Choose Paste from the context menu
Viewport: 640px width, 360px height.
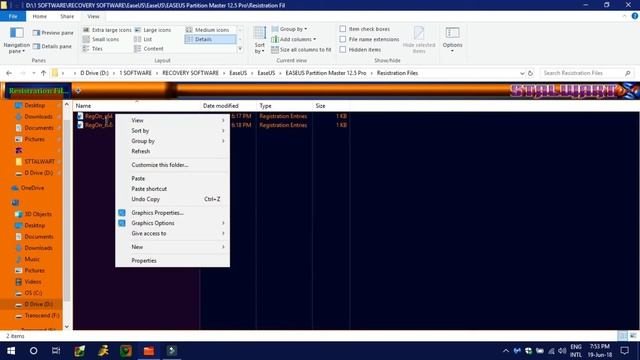tap(172, 178)
